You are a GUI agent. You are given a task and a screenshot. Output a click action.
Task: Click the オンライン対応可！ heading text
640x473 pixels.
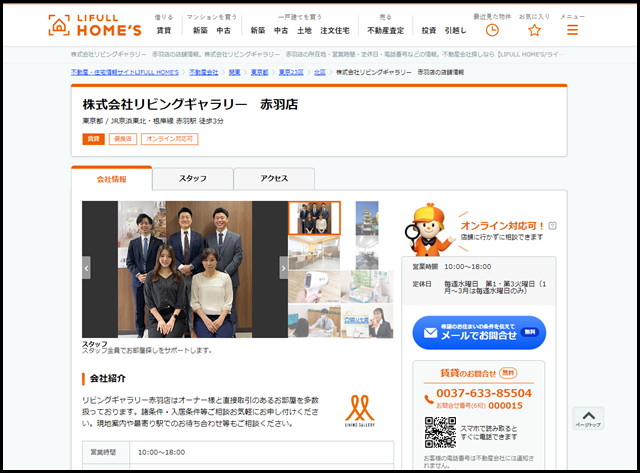[x=502, y=226]
